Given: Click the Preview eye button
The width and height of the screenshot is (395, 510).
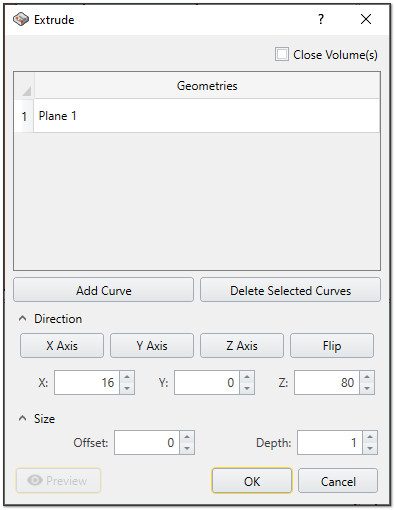Looking at the screenshot, I should click(x=58, y=481).
